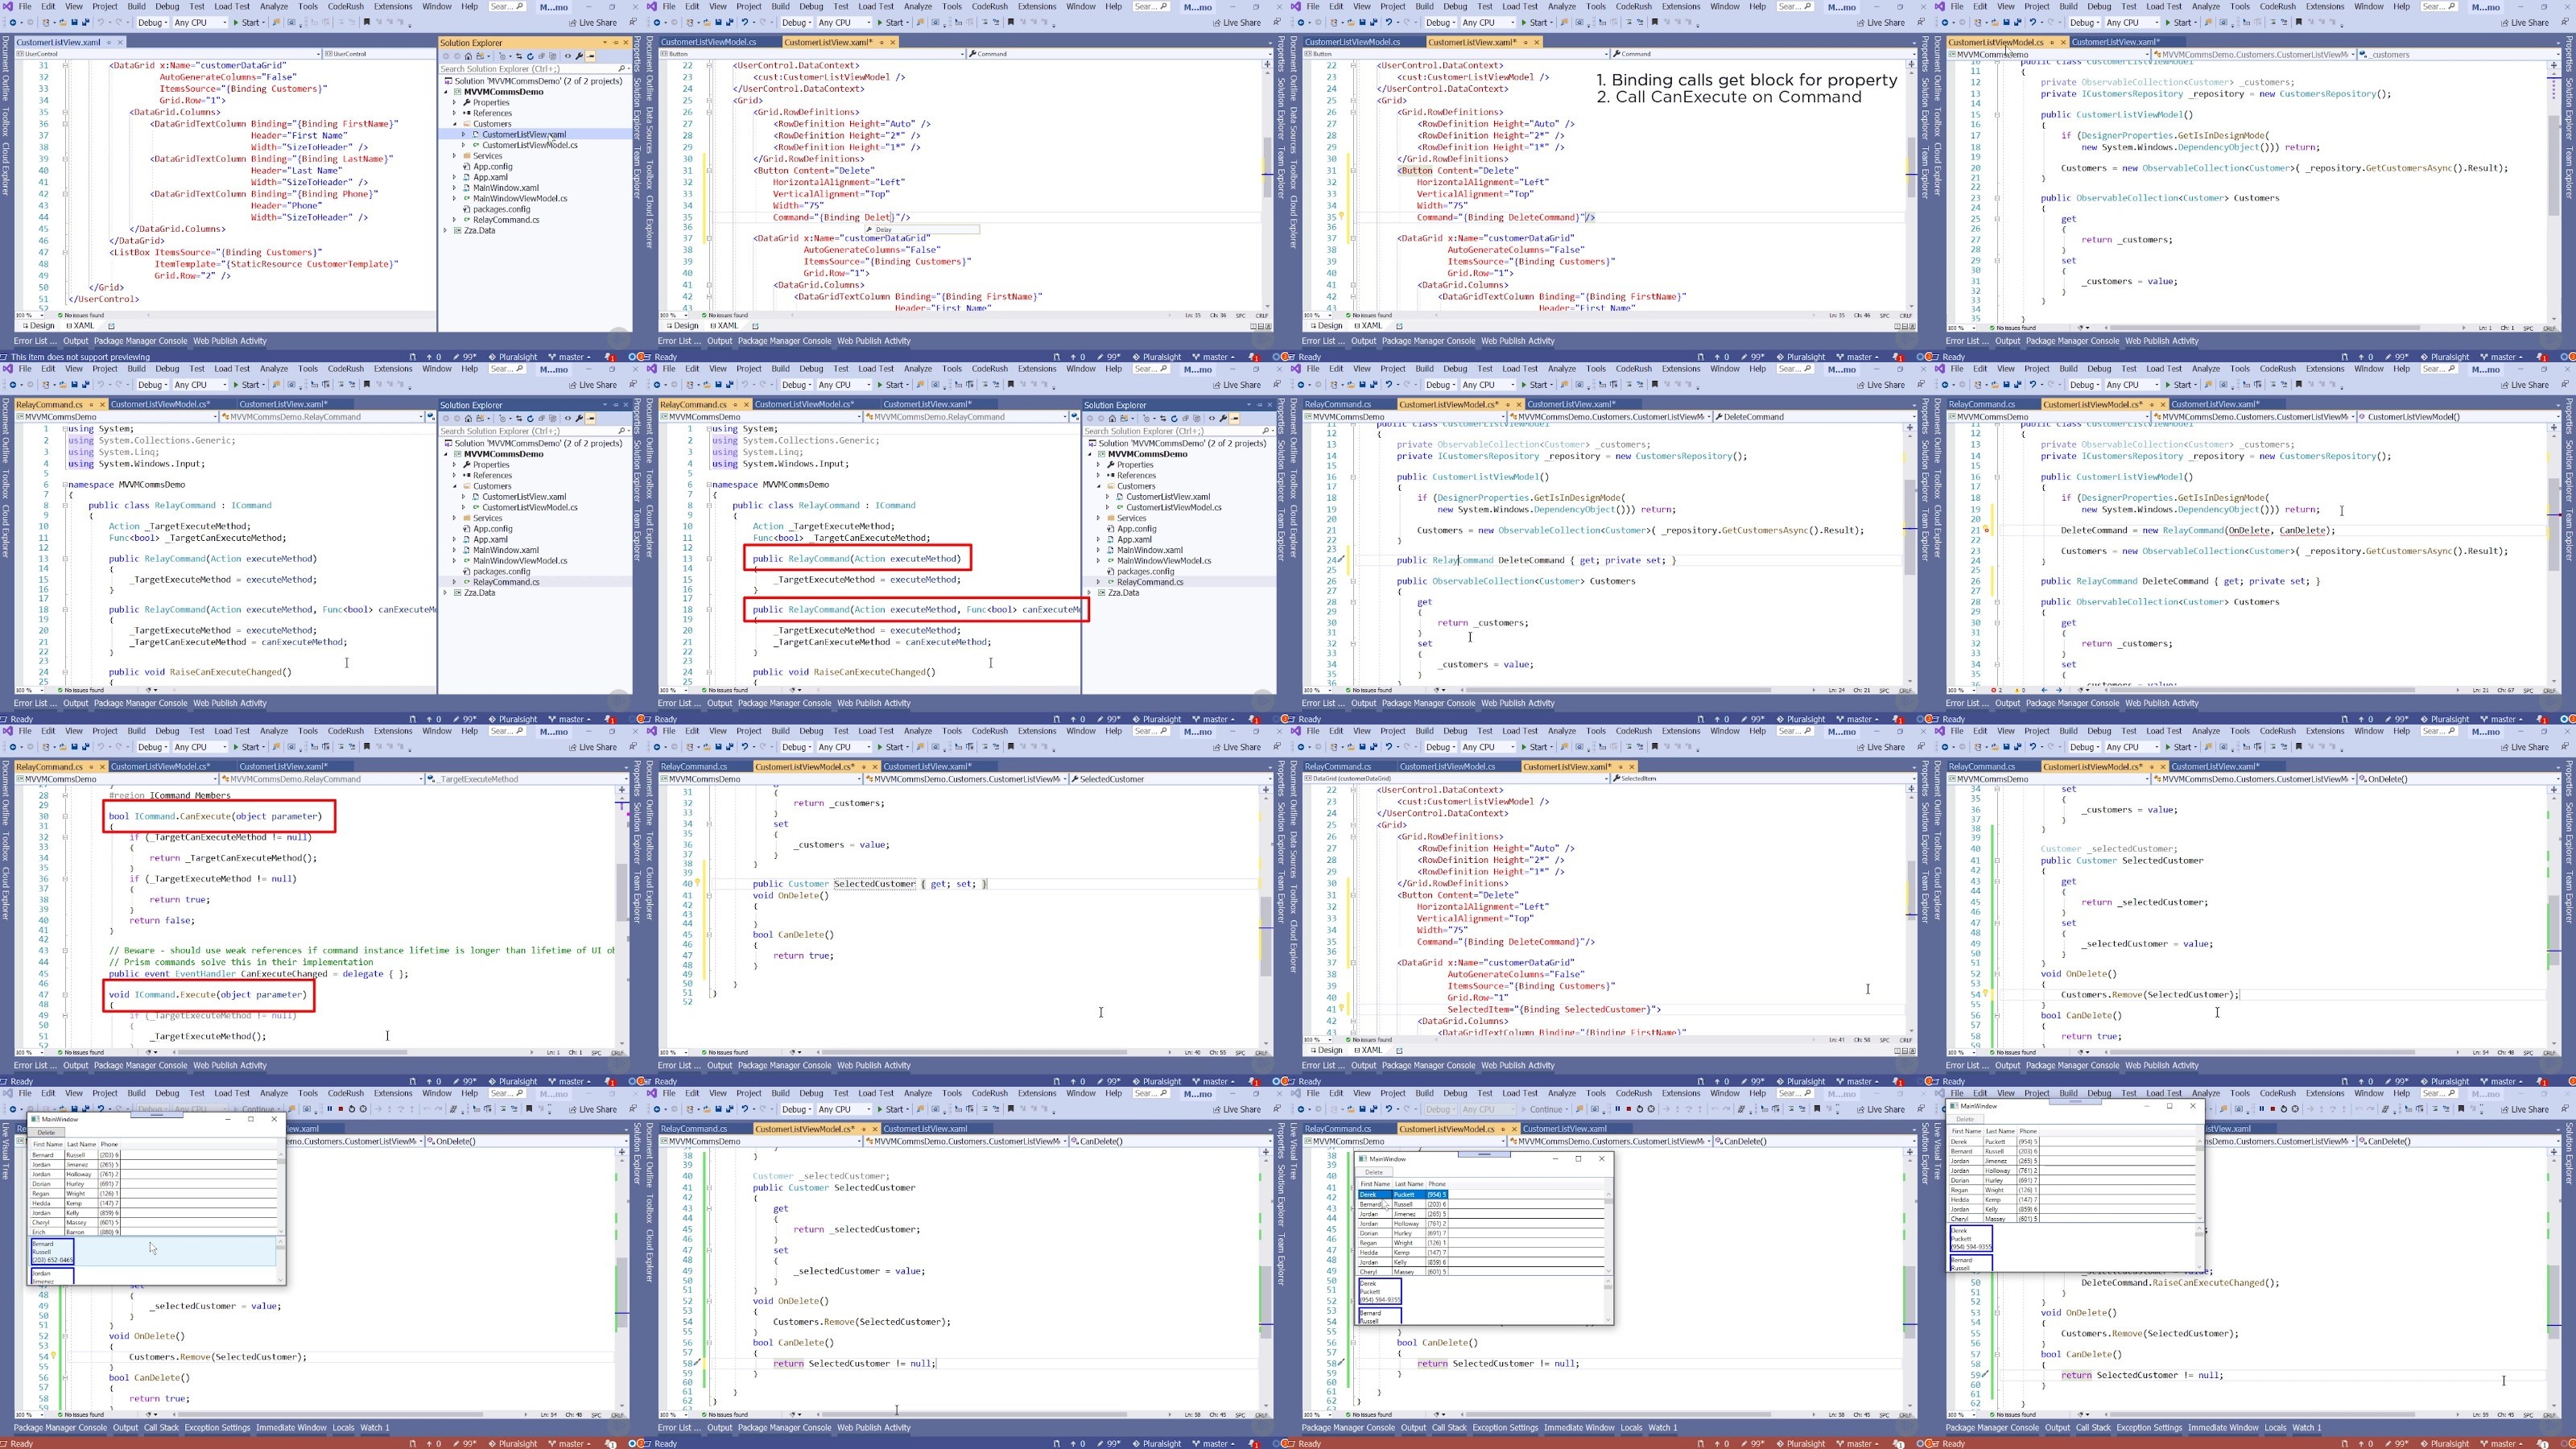The image size is (2576, 1449).
Task: Refresh Solution Explorer above highlighted CustomerListView.xaml row
Action: pos(531,57)
